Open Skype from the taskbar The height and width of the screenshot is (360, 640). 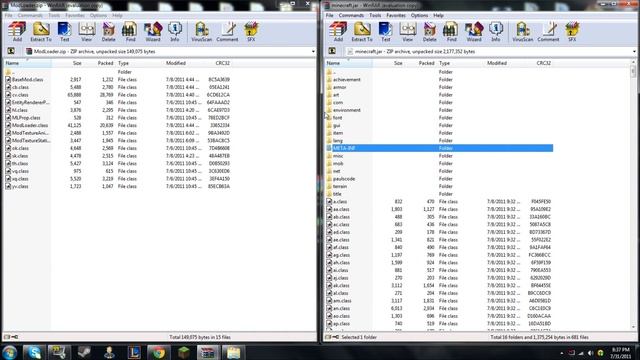click(34, 353)
